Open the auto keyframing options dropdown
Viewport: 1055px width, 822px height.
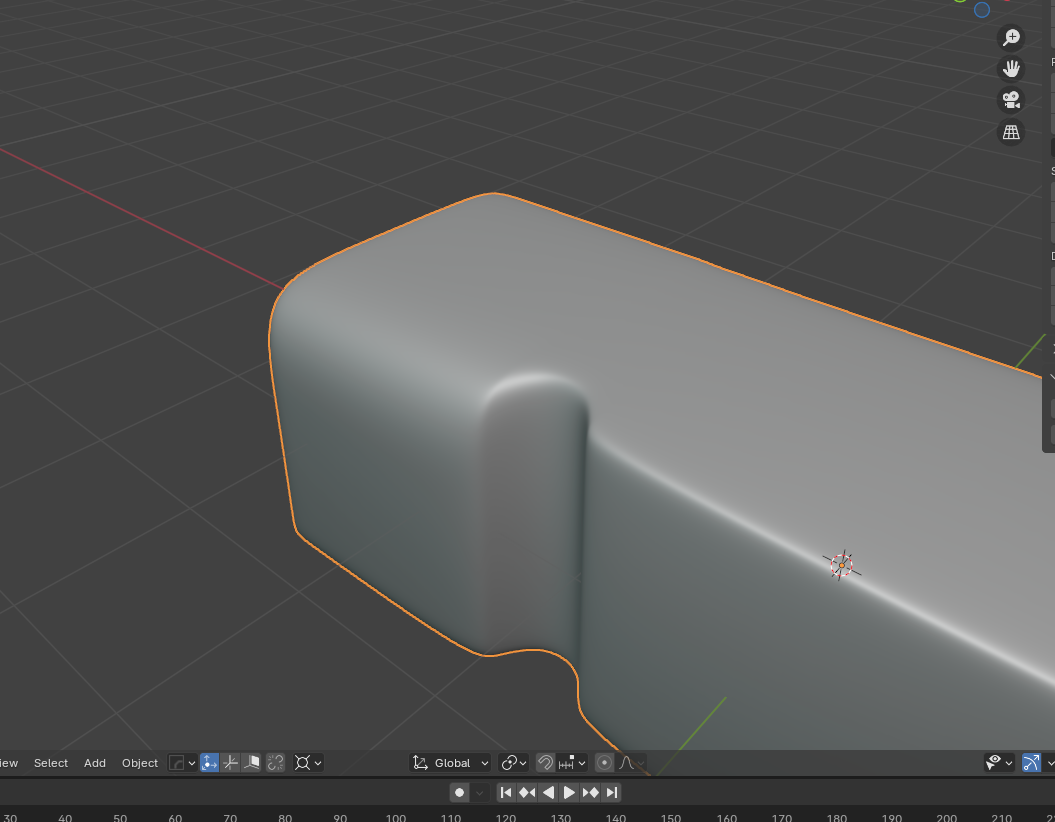479,792
